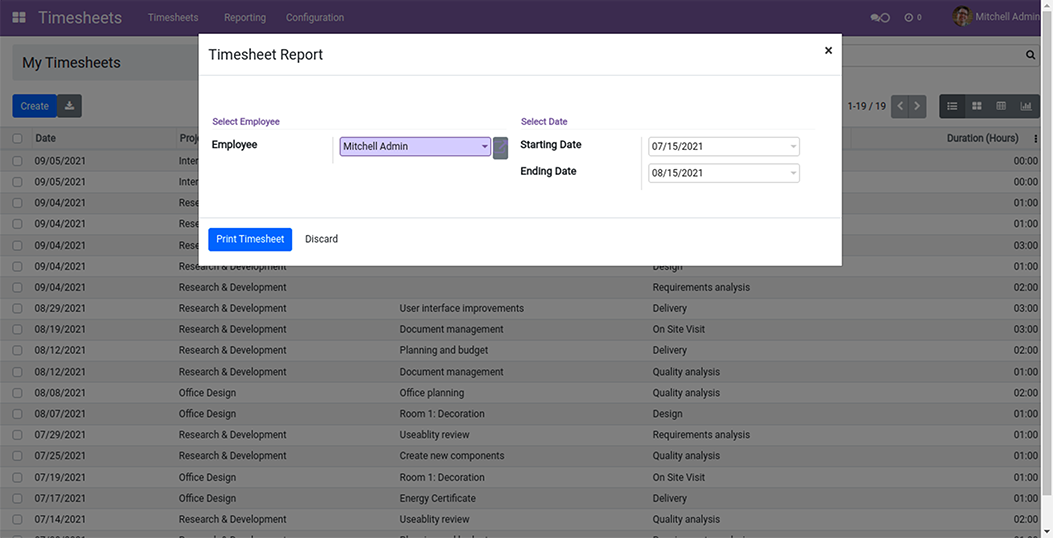The height and width of the screenshot is (538, 1053).
Task: Click the export download icon button
Action: (69, 105)
